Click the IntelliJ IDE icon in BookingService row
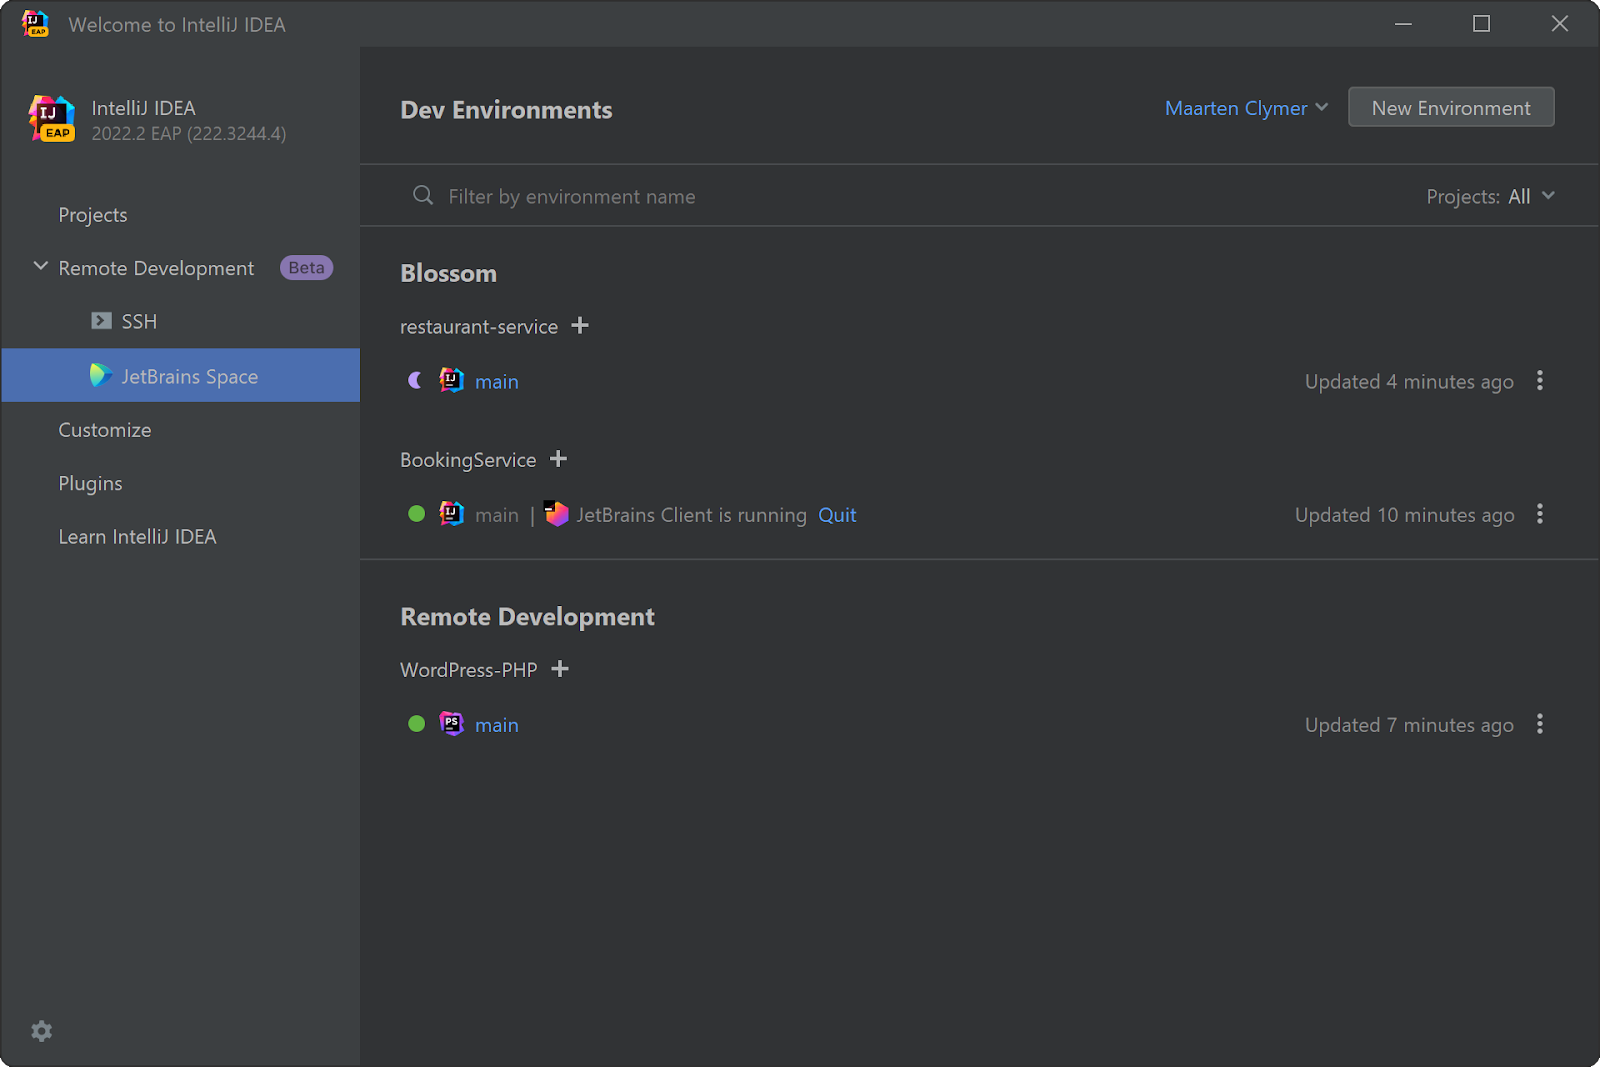The height and width of the screenshot is (1067, 1600). pyautogui.click(x=452, y=514)
